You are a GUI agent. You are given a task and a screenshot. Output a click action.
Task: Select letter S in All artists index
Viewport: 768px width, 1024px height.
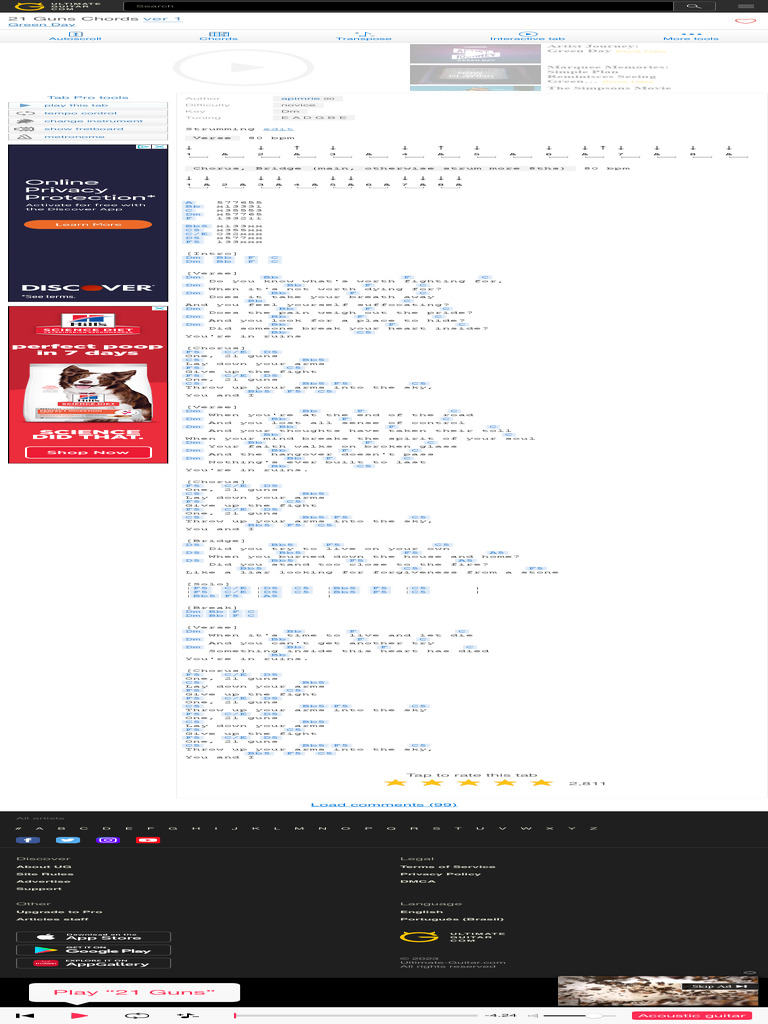pyautogui.click(x=436, y=828)
